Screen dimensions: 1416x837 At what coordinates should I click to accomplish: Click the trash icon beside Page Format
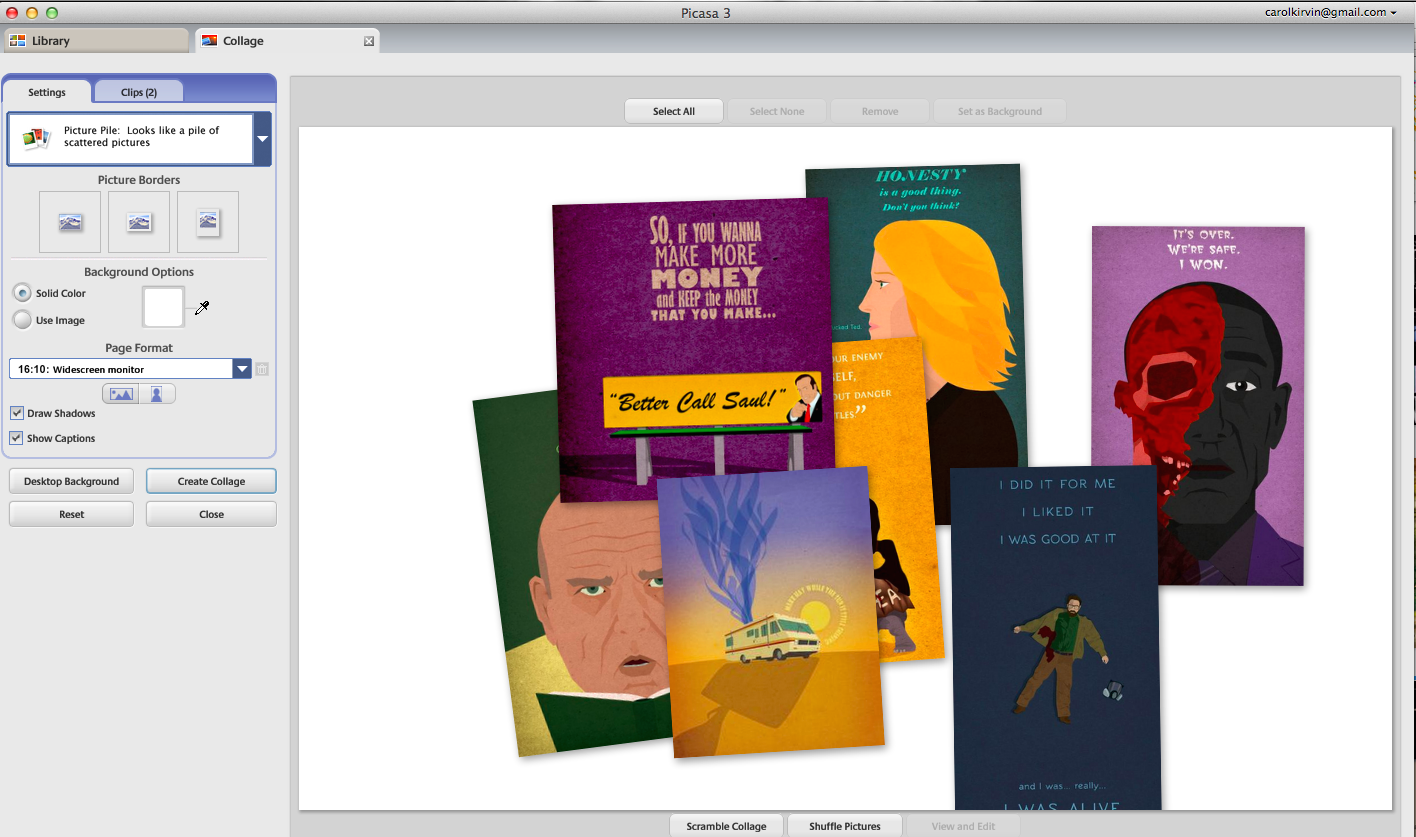click(x=262, y=369)
